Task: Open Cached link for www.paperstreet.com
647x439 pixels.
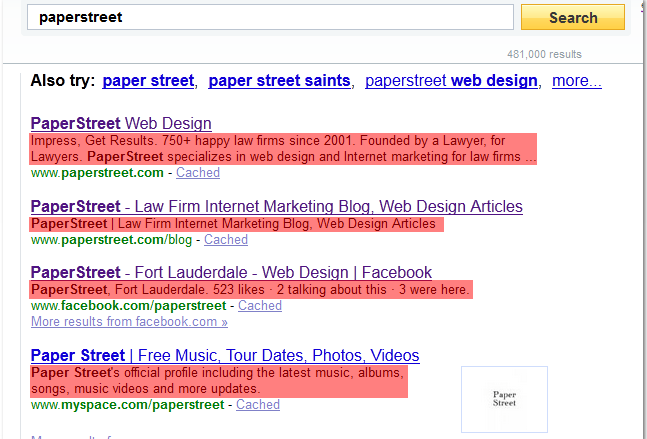Action: (x=198, y=172)
